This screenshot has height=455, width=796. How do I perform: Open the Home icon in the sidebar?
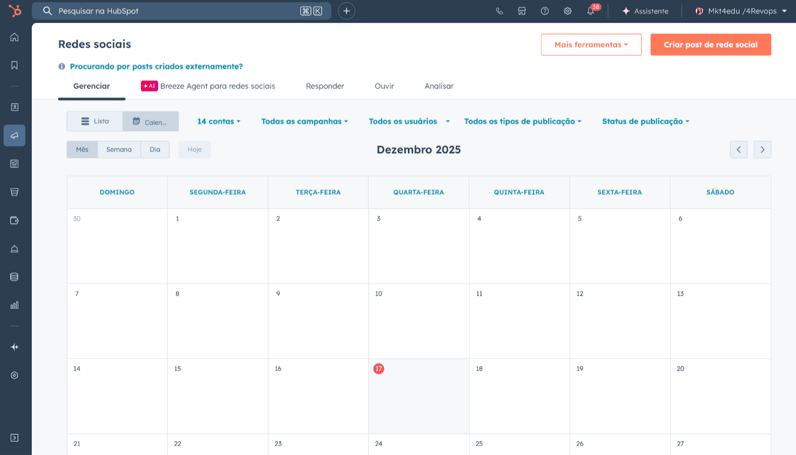tap(14, 37)
